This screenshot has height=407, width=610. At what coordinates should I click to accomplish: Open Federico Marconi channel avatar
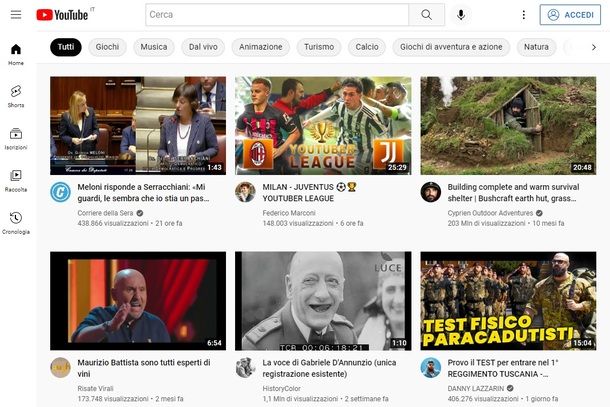coord(245,192)
